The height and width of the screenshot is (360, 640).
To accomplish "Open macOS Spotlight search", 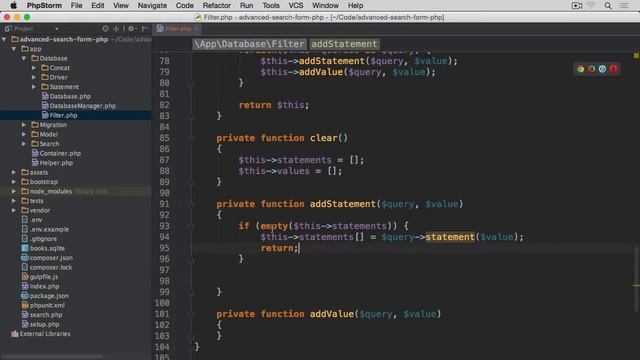I will [608, 6].
